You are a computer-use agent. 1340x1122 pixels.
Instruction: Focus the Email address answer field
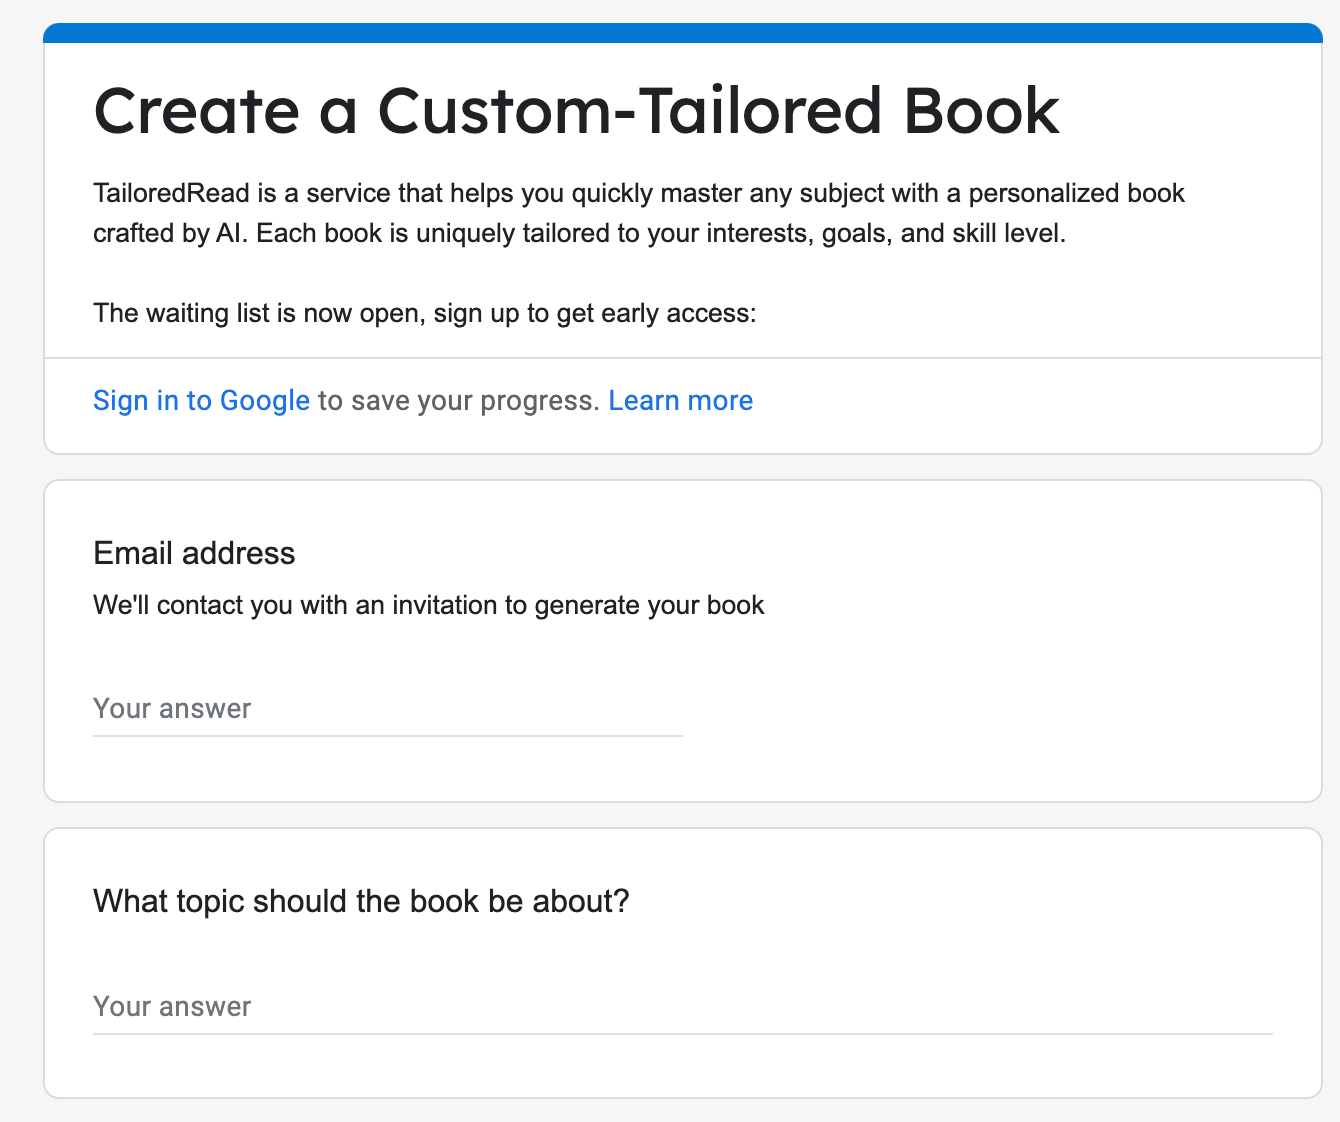388,709
